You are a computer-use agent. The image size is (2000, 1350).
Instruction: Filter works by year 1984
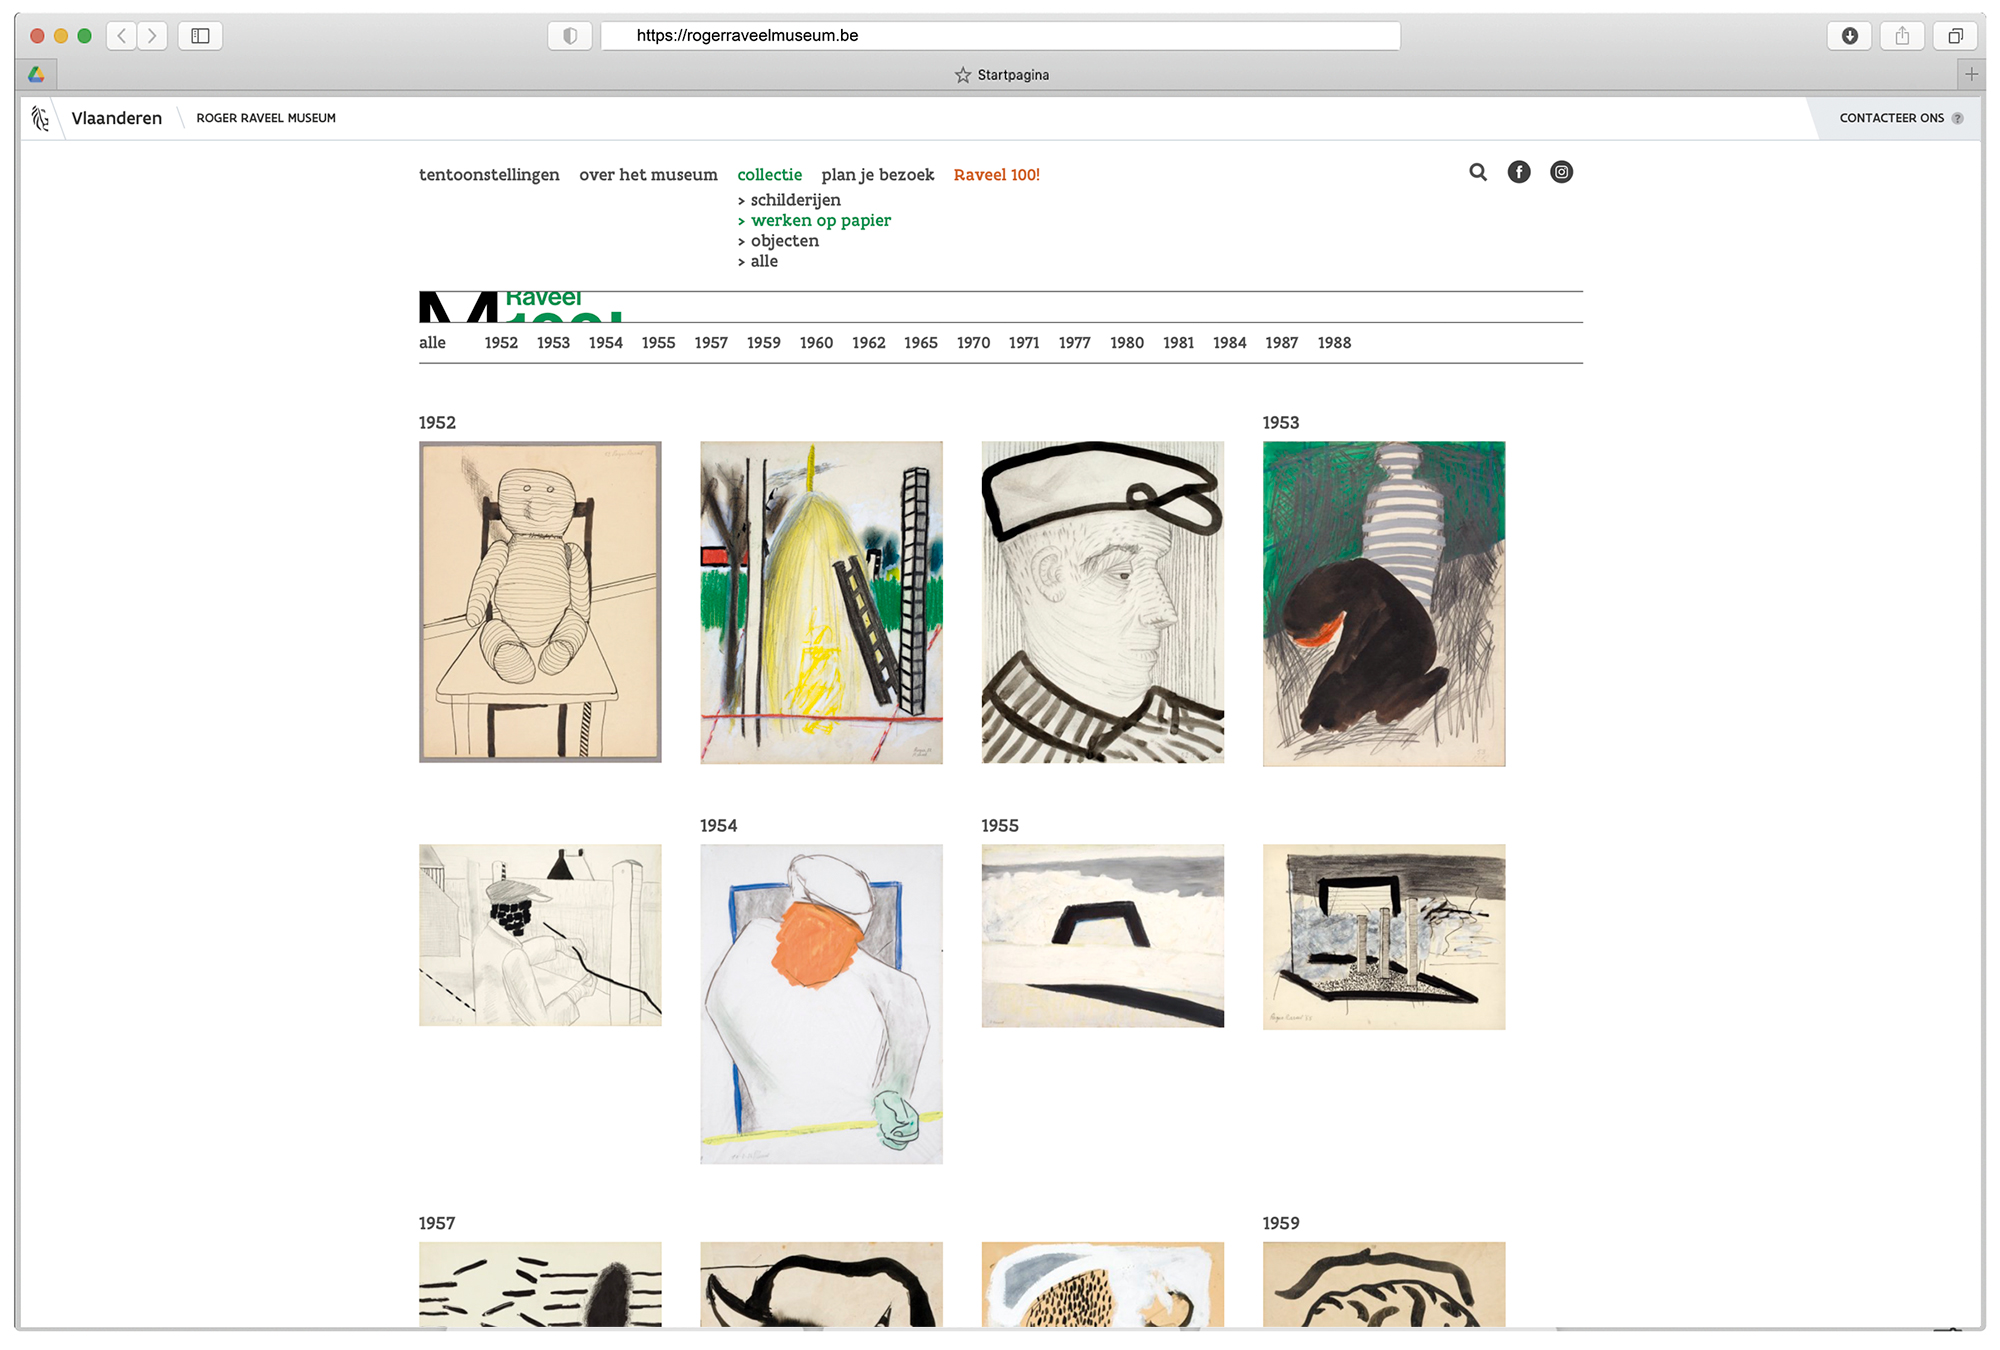coord(1229,343)
